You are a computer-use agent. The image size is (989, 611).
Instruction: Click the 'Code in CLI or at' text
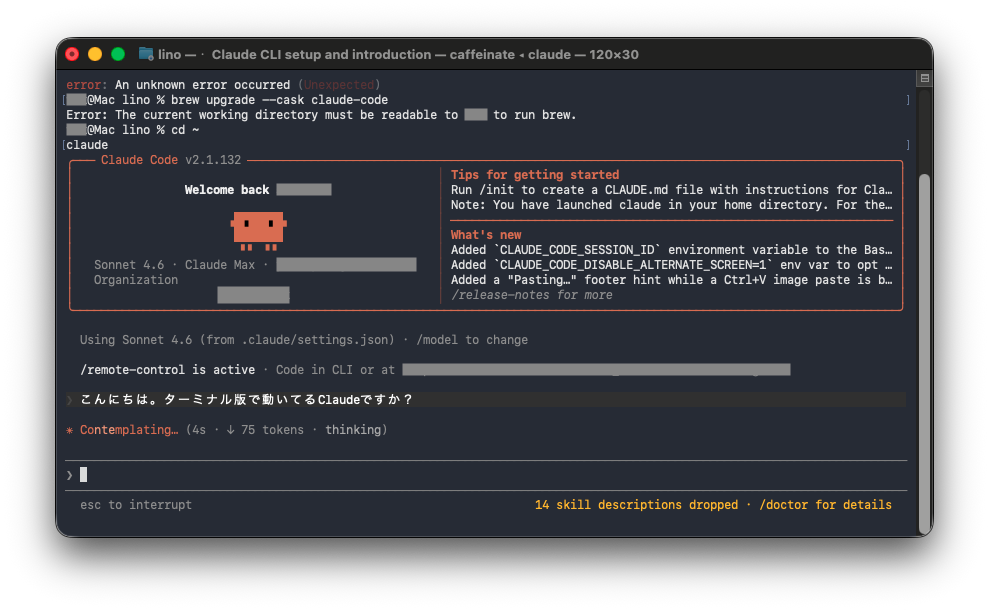335,370
